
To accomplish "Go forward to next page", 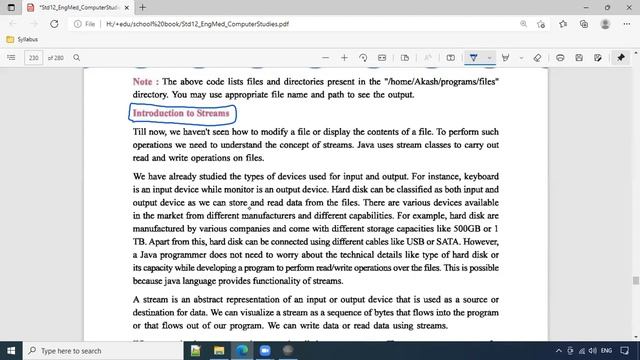I will tap(33, 24).
